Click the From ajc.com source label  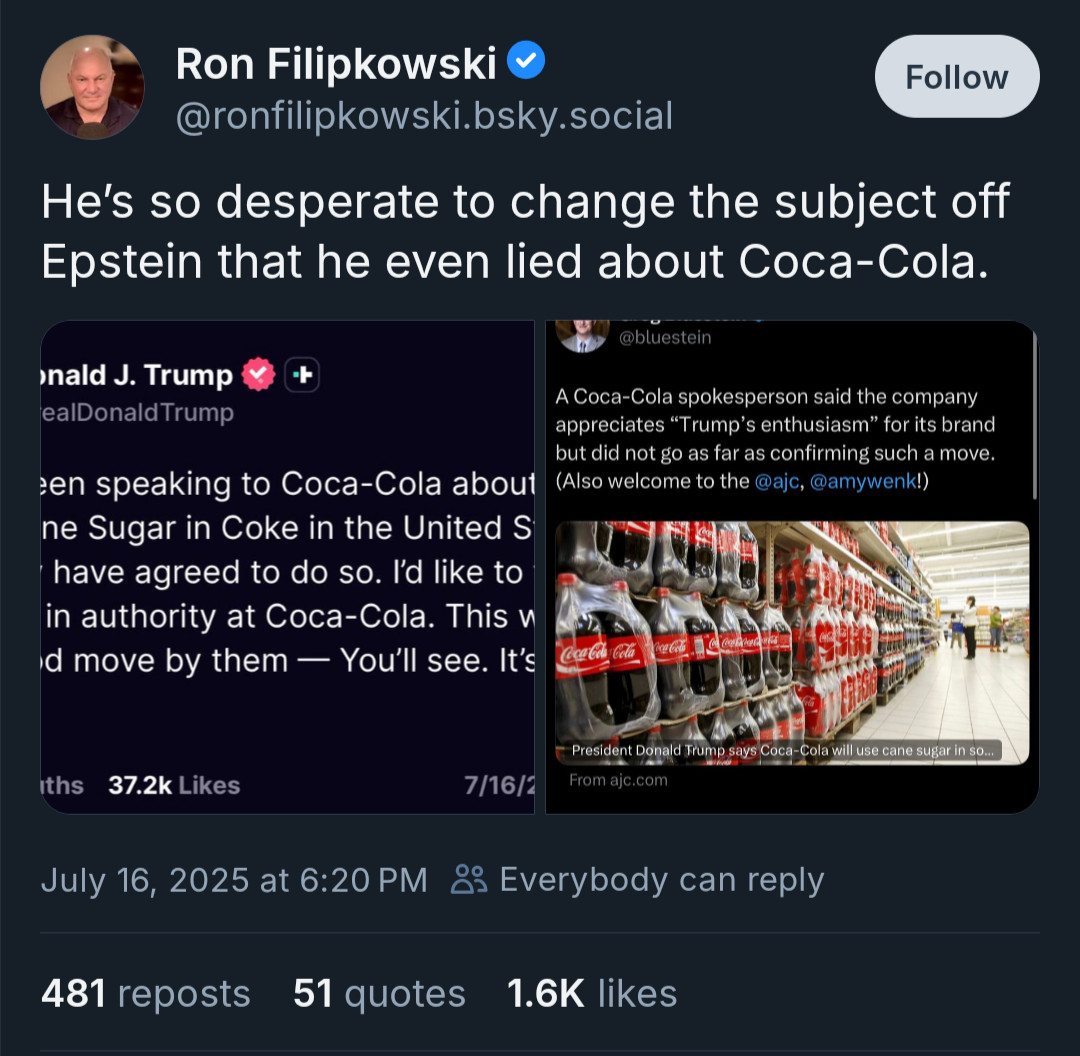618,780
